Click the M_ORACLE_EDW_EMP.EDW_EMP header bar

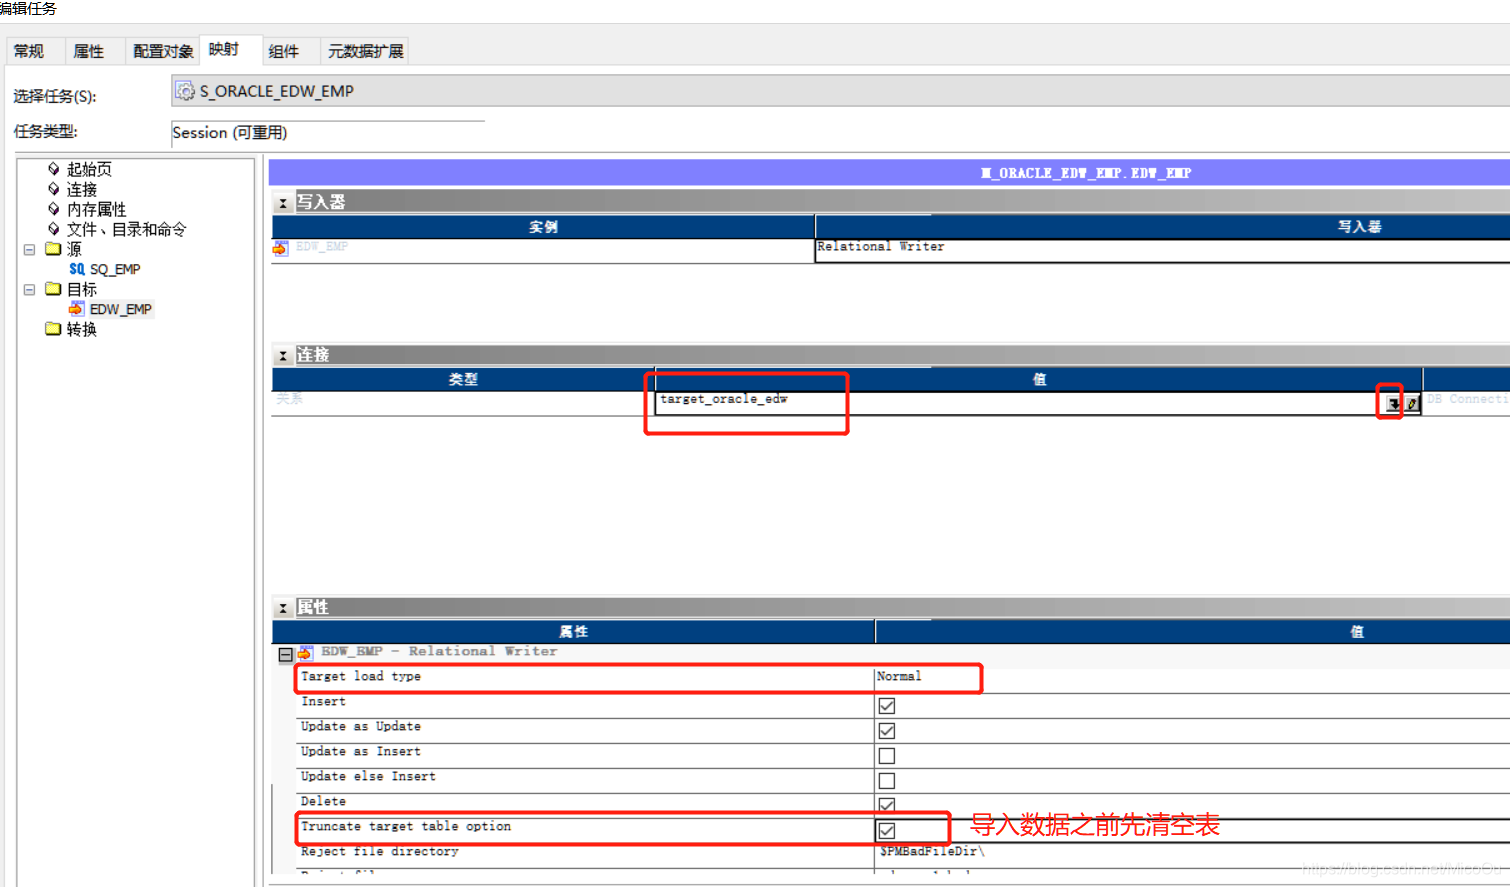point(889,172)
